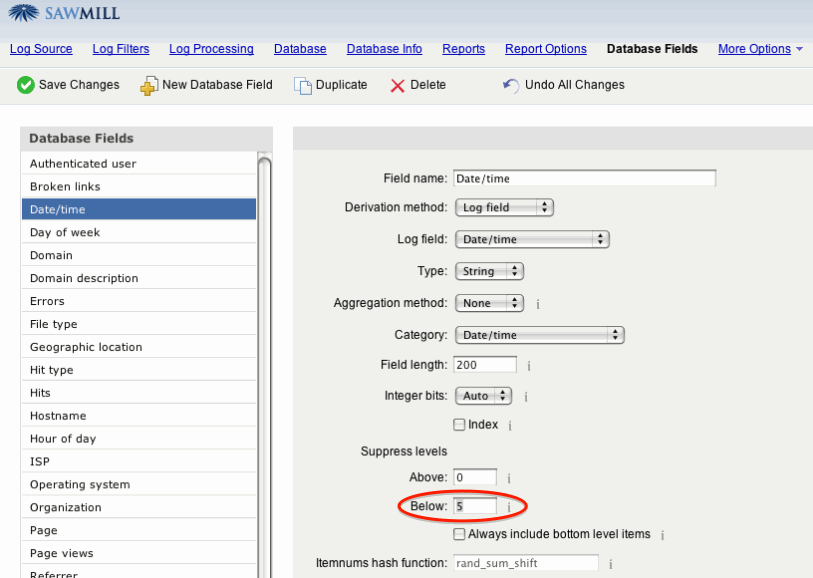This screenshot has height=578, width=813.
Task: Click the green Save Changes checkmark icon
Action: click(x=26, y=85)
